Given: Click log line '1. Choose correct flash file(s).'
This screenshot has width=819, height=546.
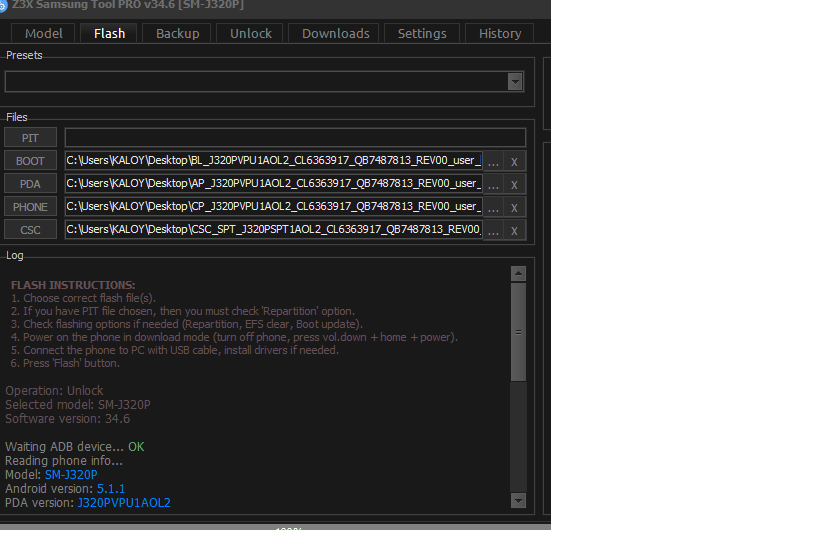Looking at the screenshot, I should (84, 298).
